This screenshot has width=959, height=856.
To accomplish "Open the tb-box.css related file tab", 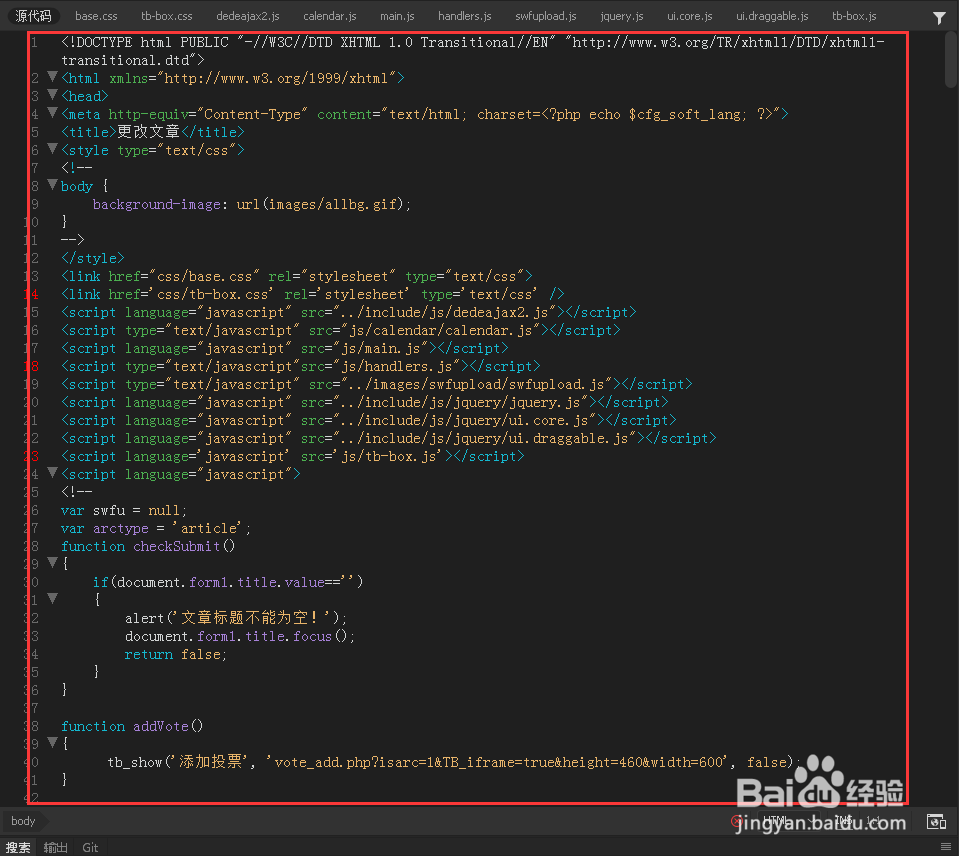I will pyautogui.click(x=166, y=17).
